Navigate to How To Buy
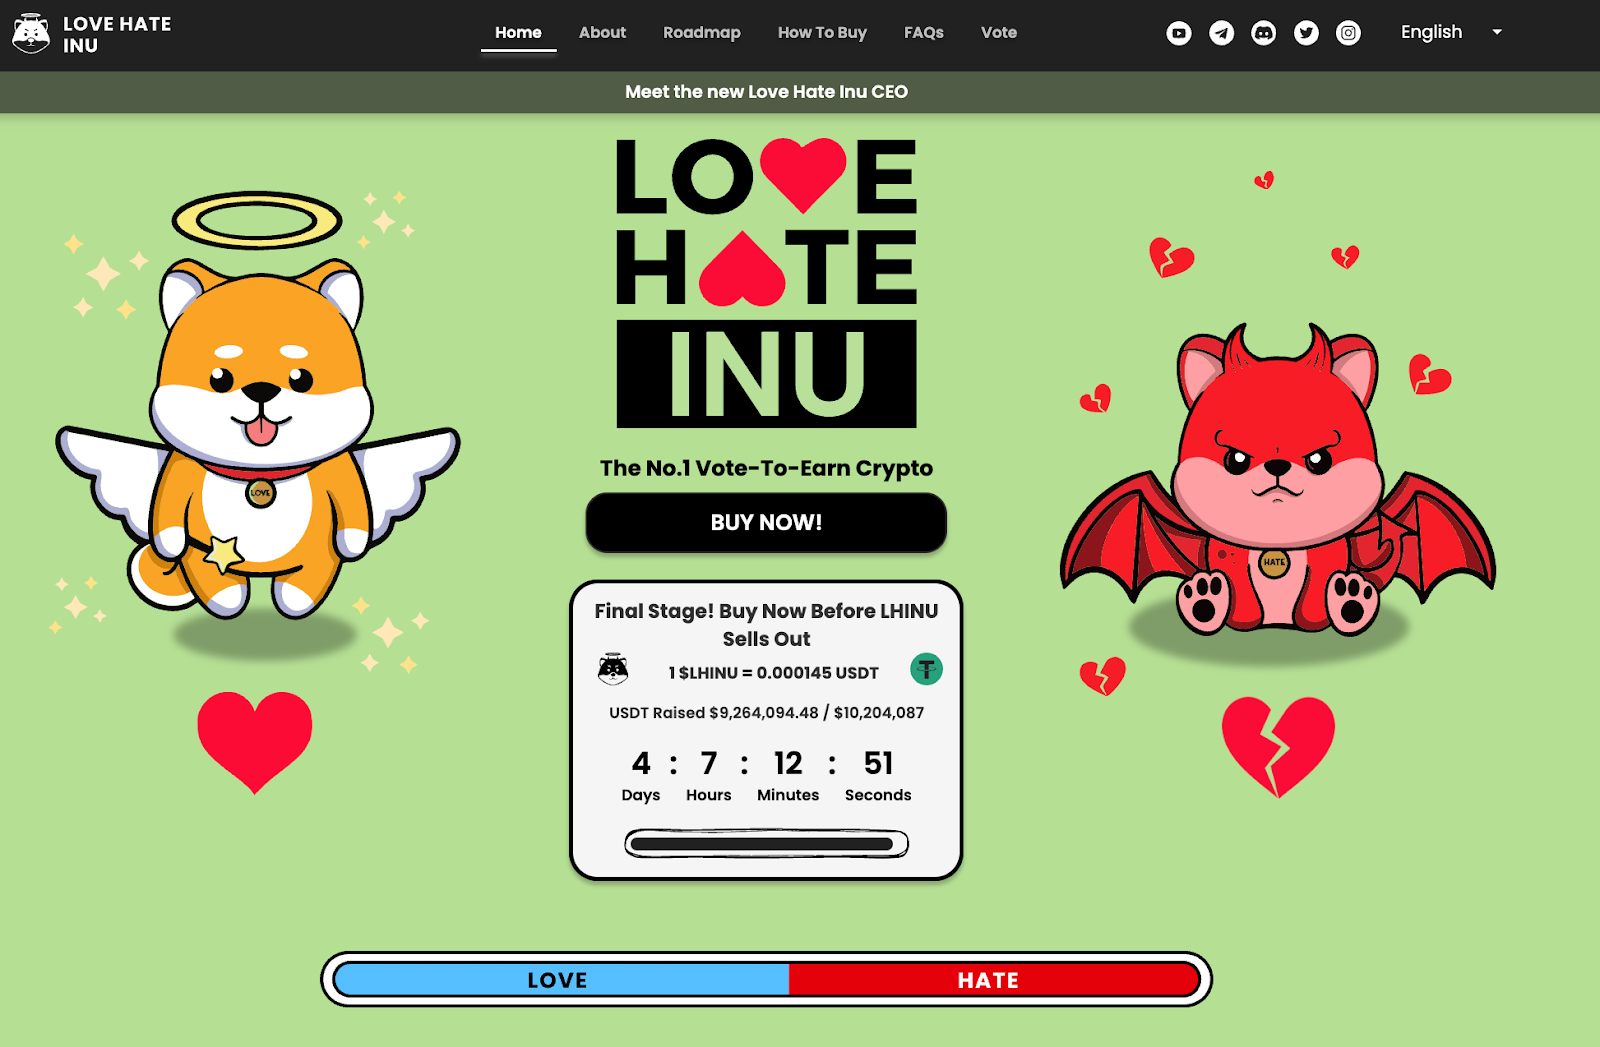 pos(822,33)
